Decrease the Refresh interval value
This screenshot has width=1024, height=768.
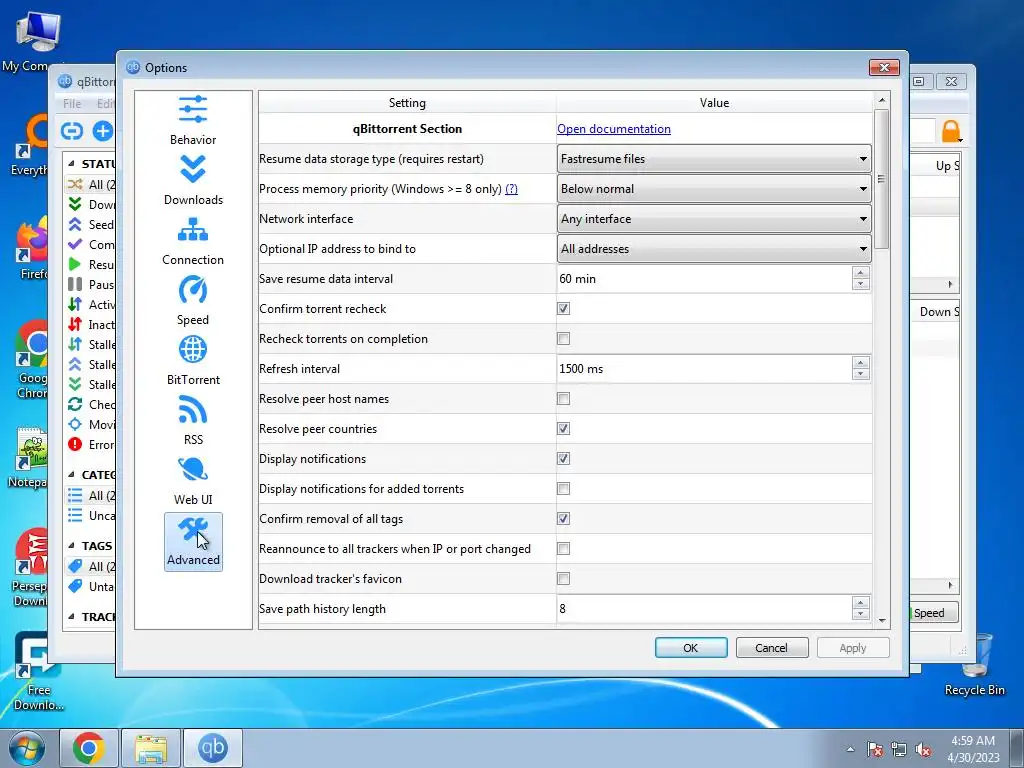pos(861,374)
